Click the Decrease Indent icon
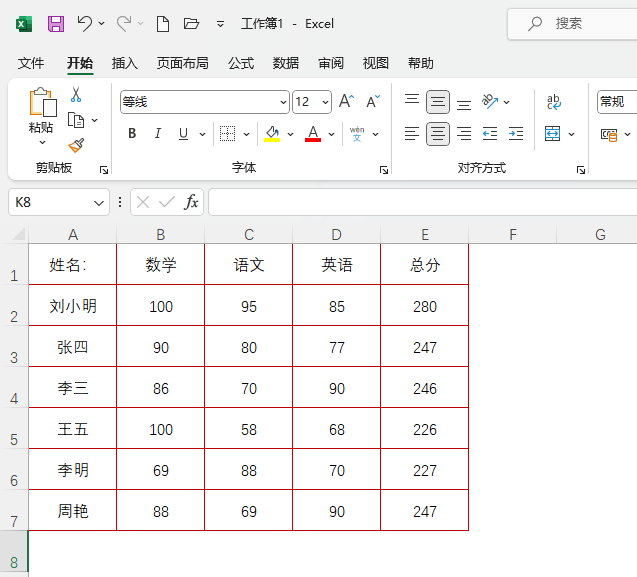The width and height of the screenshot is (637, 577). (490, 134)
